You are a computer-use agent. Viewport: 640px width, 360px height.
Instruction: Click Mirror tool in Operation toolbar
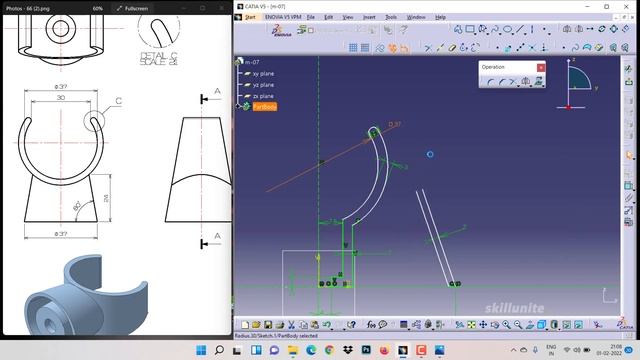526,81
